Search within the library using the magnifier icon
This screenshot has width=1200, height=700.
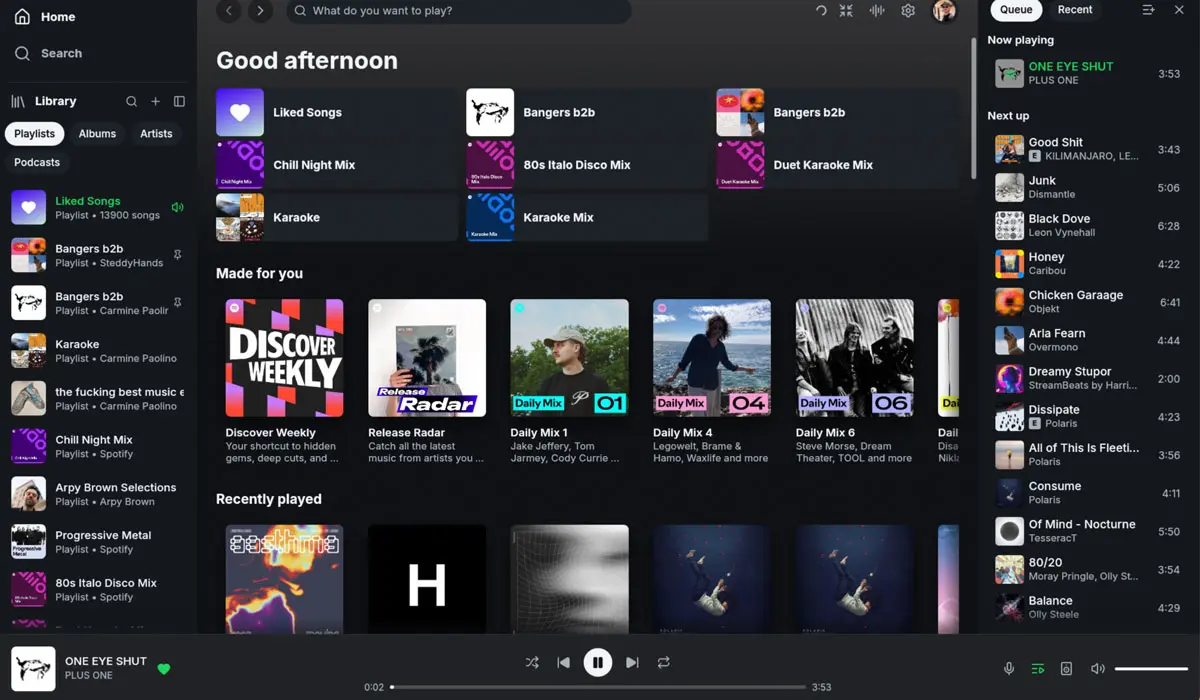[x=131, y=101]
